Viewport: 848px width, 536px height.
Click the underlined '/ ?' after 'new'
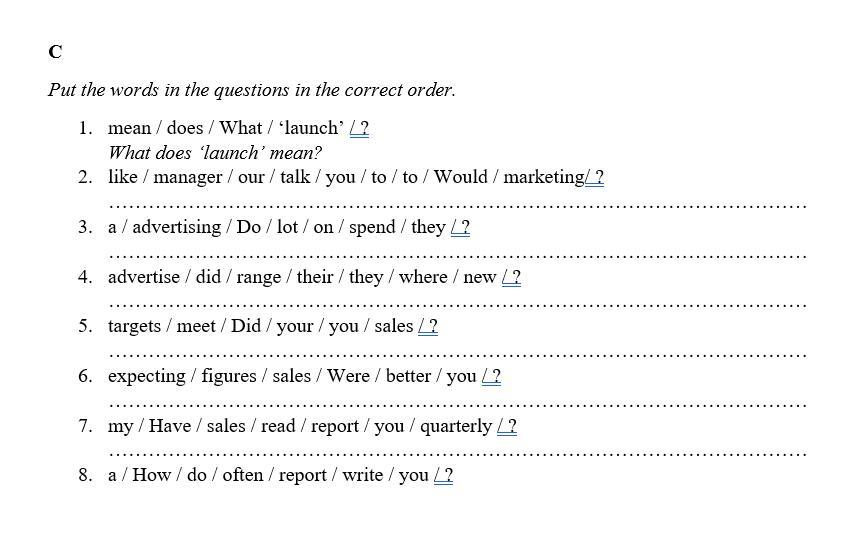[x=511, y=277]
